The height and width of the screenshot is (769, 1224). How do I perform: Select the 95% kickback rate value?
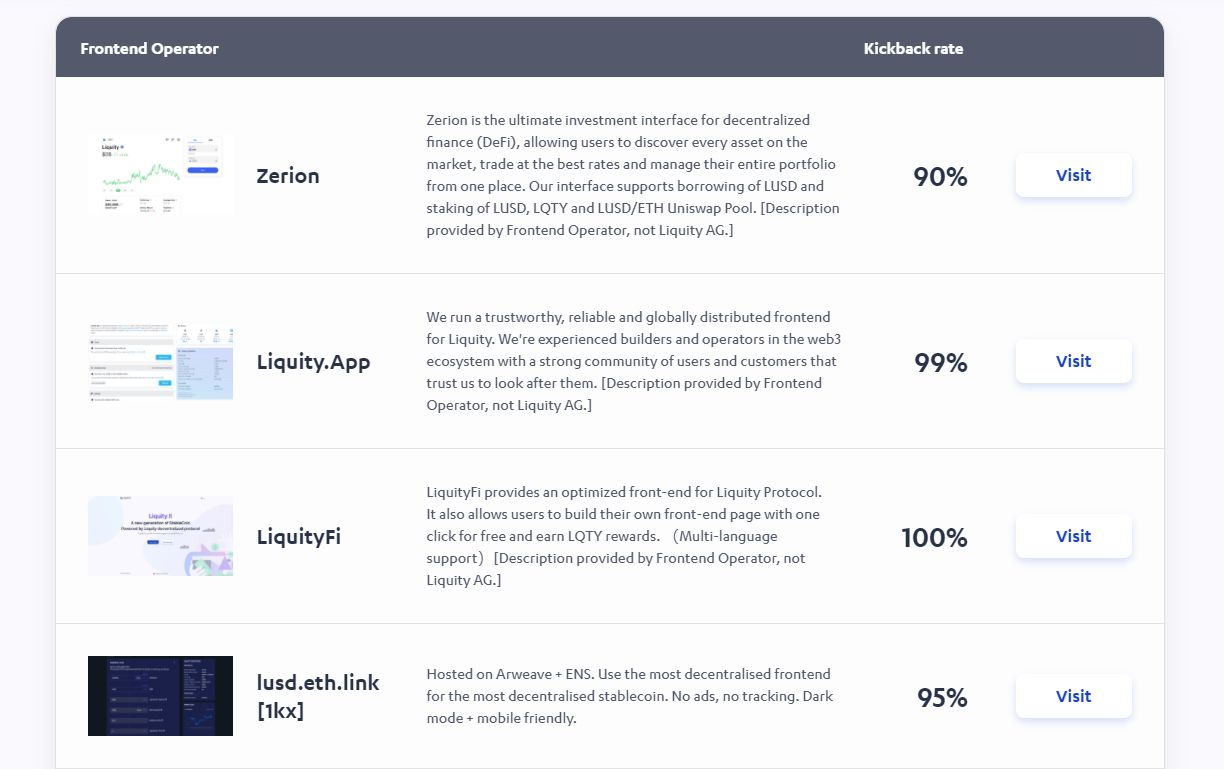tap(942, 697)
